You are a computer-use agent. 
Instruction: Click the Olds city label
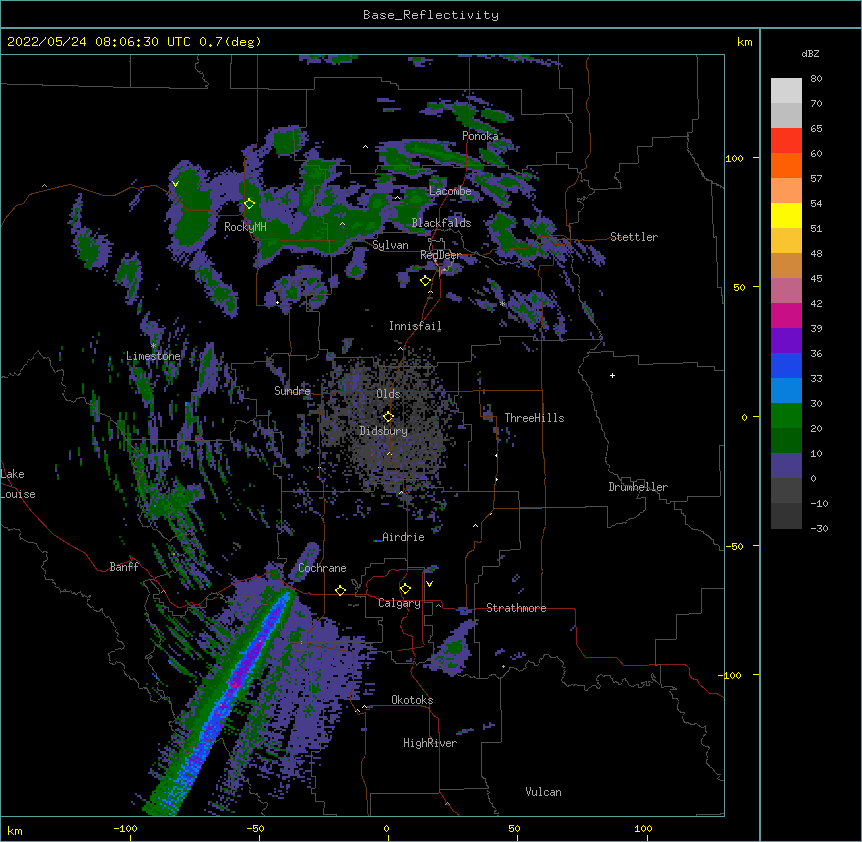click(388, 394)
